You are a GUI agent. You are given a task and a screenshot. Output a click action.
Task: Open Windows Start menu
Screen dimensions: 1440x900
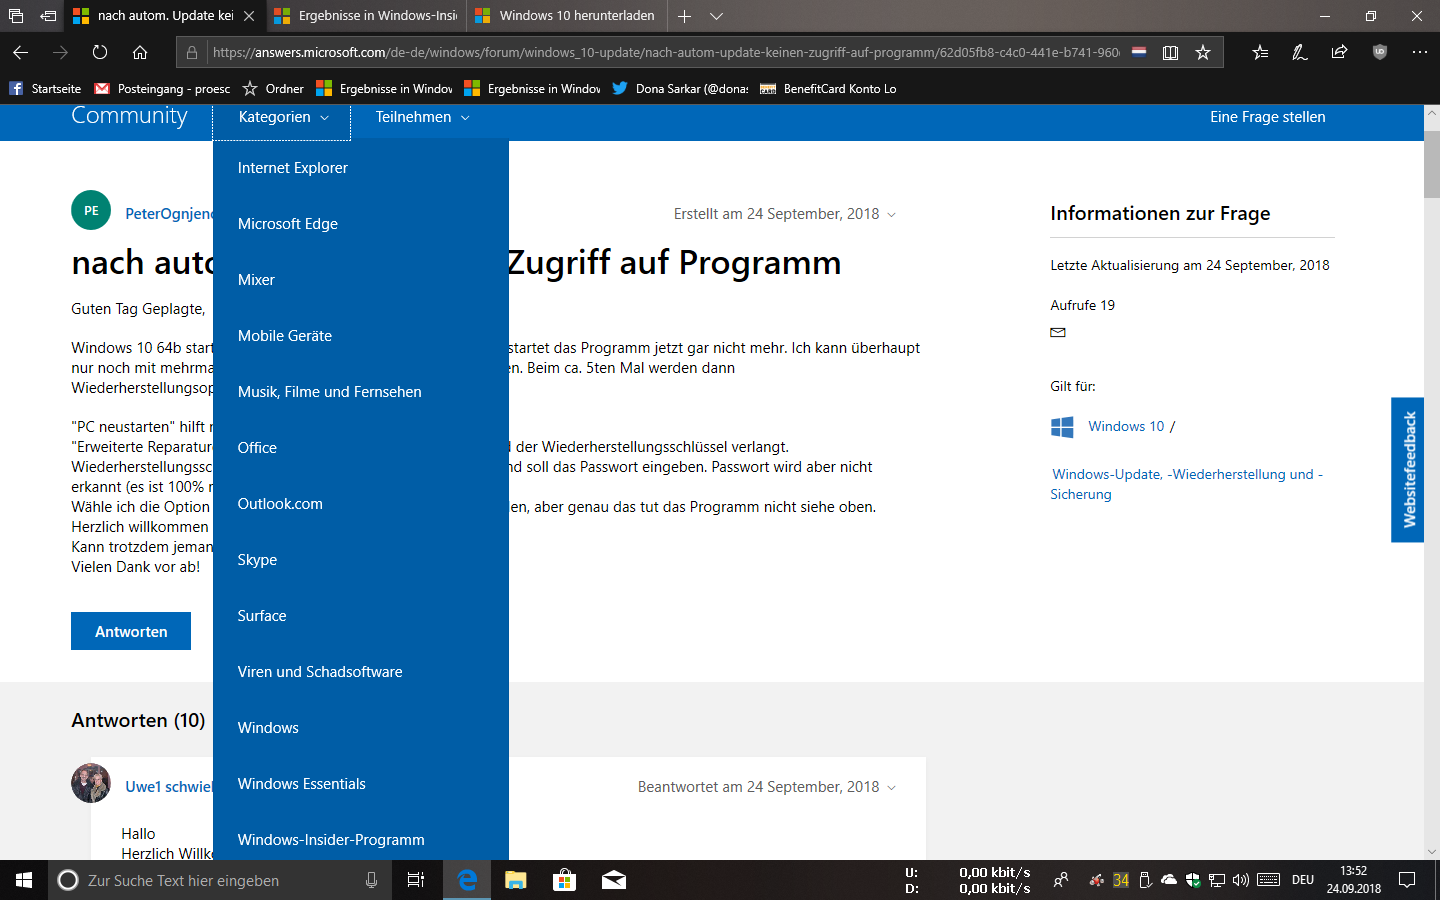click(x=24, y=880)
